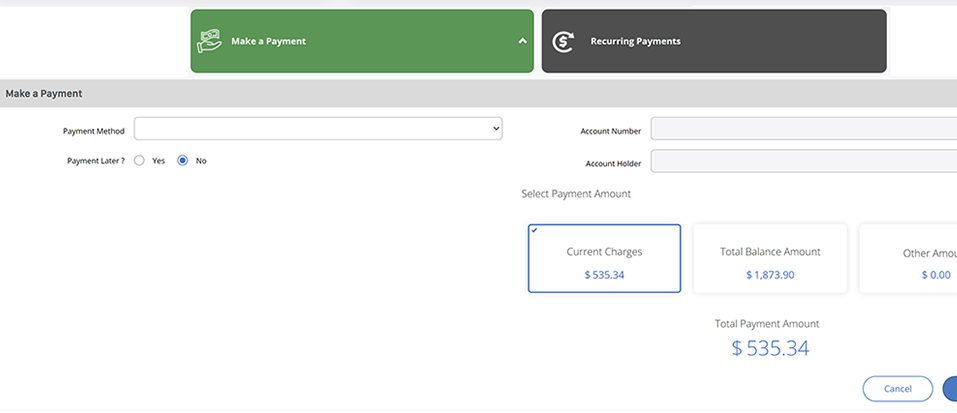Click the Make a Payment section header
The width and height of the screenshot is (957, 413).
44,93
